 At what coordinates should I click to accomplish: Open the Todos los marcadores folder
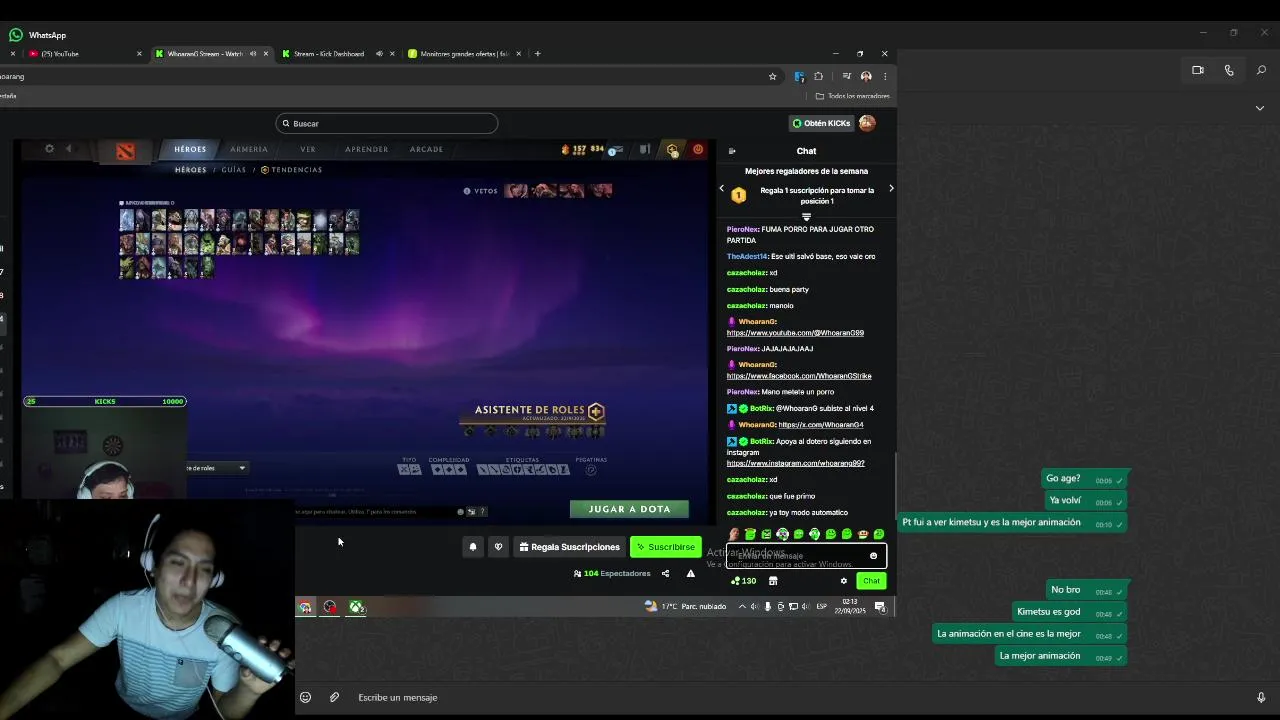[x=852, y=96]
